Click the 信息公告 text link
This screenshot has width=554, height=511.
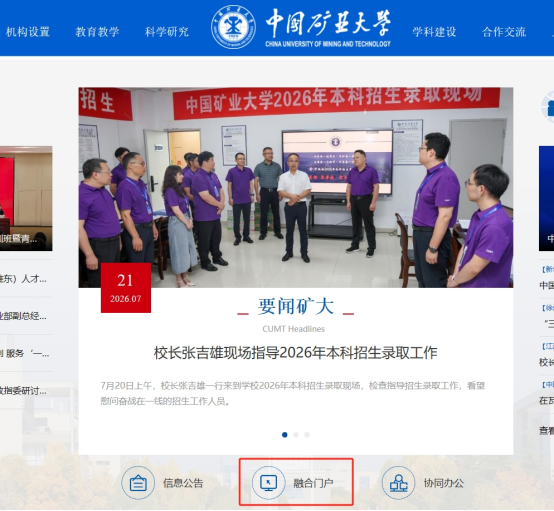[183, 483]
